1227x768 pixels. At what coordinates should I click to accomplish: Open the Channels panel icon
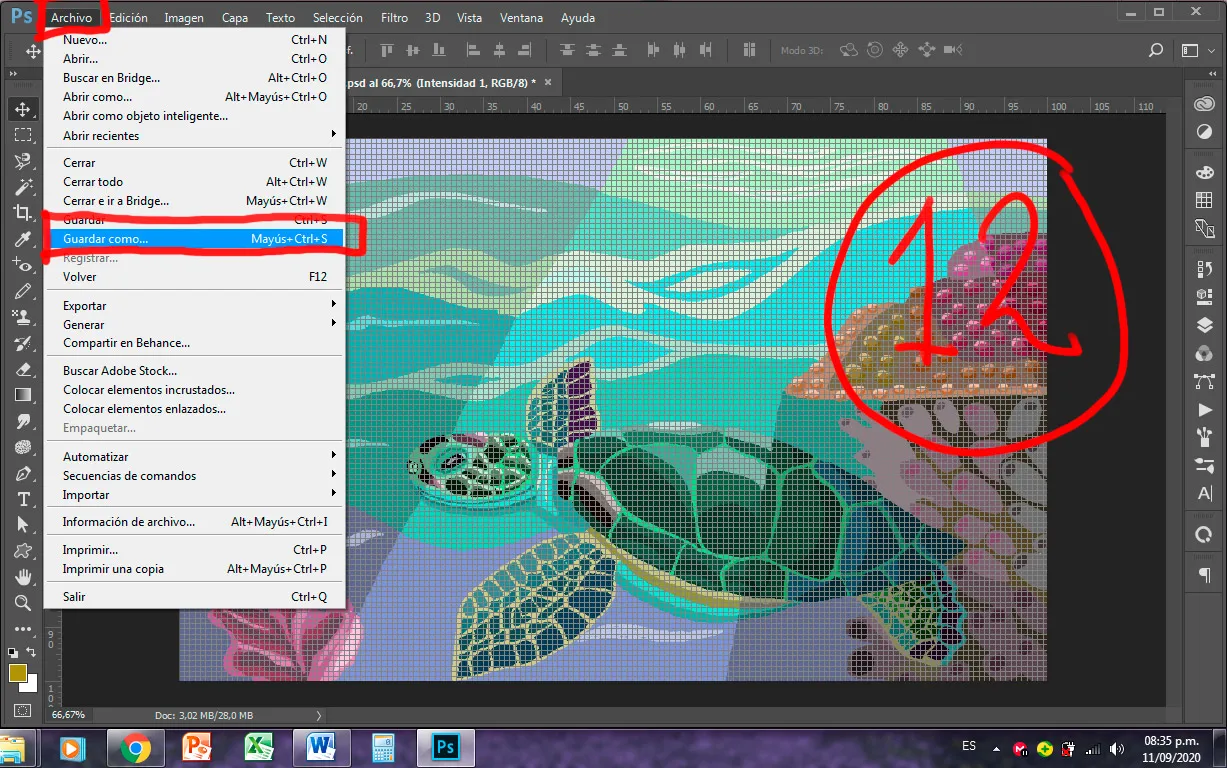[x=1204, y=353]
